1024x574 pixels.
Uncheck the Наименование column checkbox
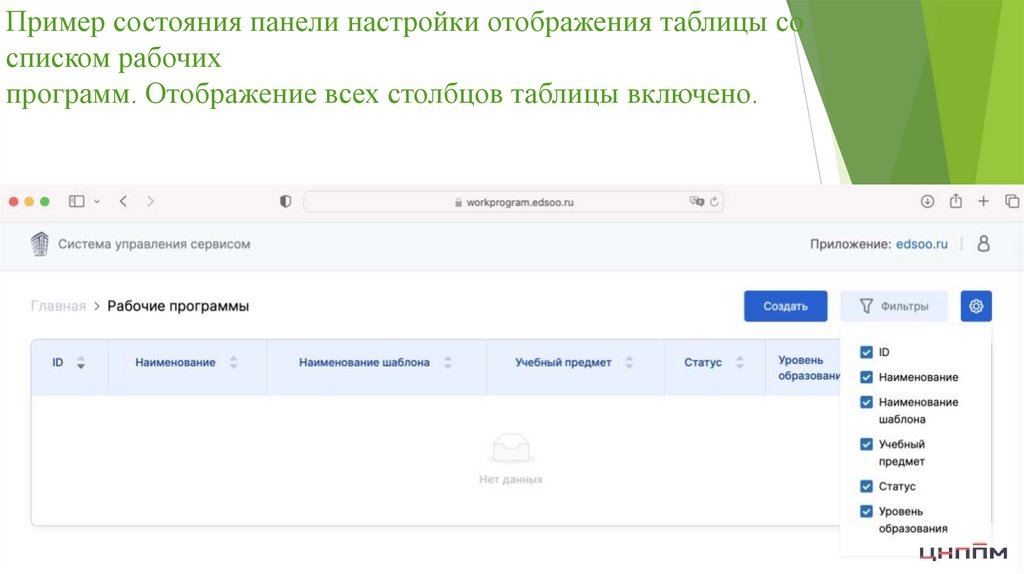pos(866,377)
